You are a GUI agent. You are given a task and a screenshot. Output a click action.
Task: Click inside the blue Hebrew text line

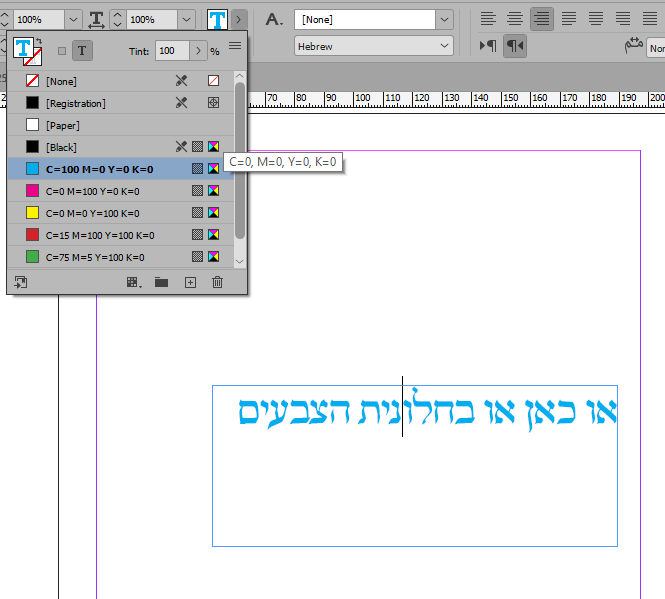[x=427, y=411]
